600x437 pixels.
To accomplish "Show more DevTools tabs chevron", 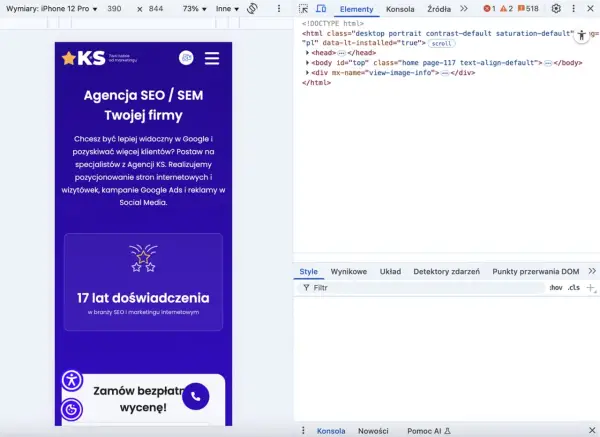I will point(464,8).
